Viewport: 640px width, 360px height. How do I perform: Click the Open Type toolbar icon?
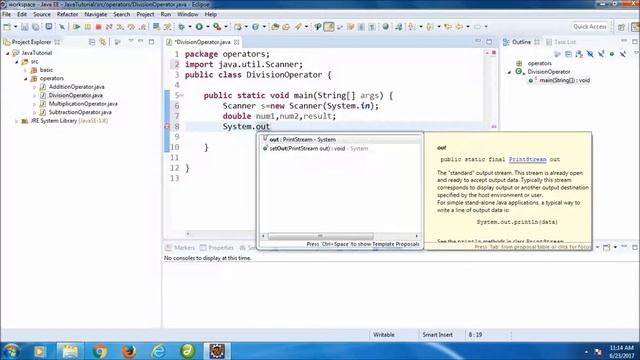pos(275,27)
